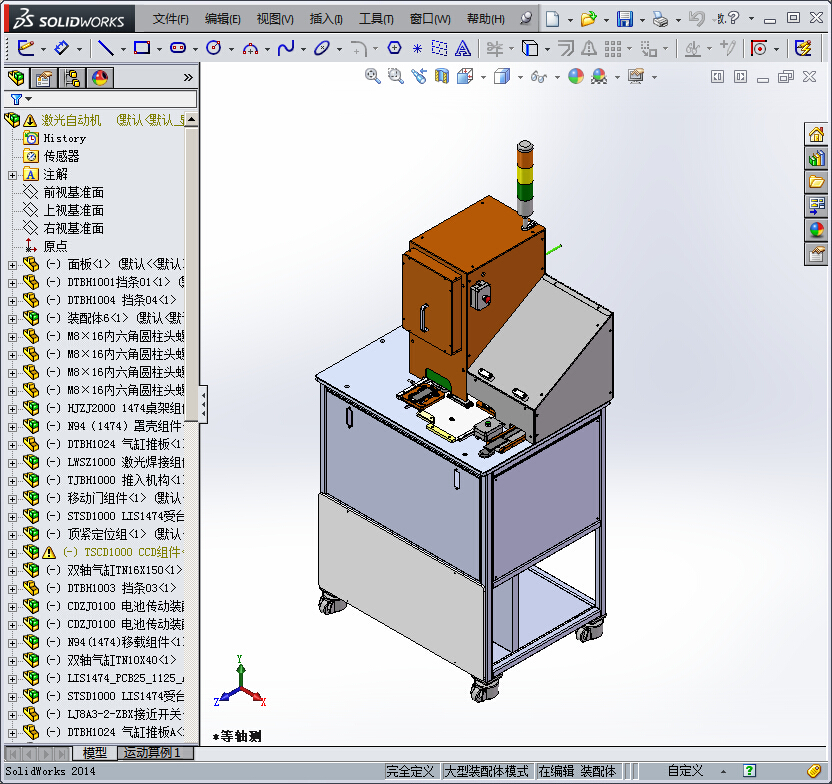Select 传感器 in the tree
The image size is (832, 784).
point(61,156)
